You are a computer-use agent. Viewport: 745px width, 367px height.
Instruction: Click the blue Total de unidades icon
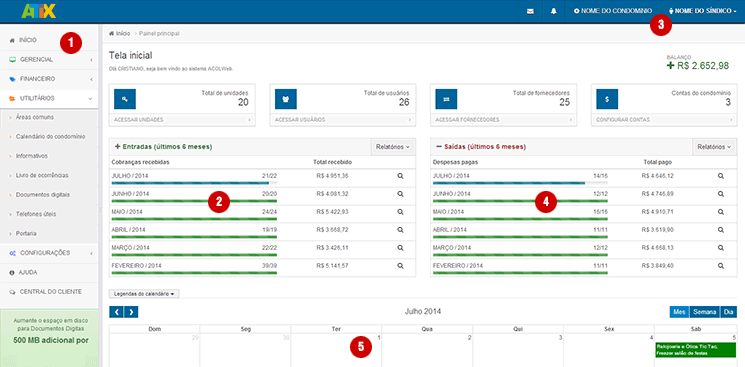[x=125, y=99]
